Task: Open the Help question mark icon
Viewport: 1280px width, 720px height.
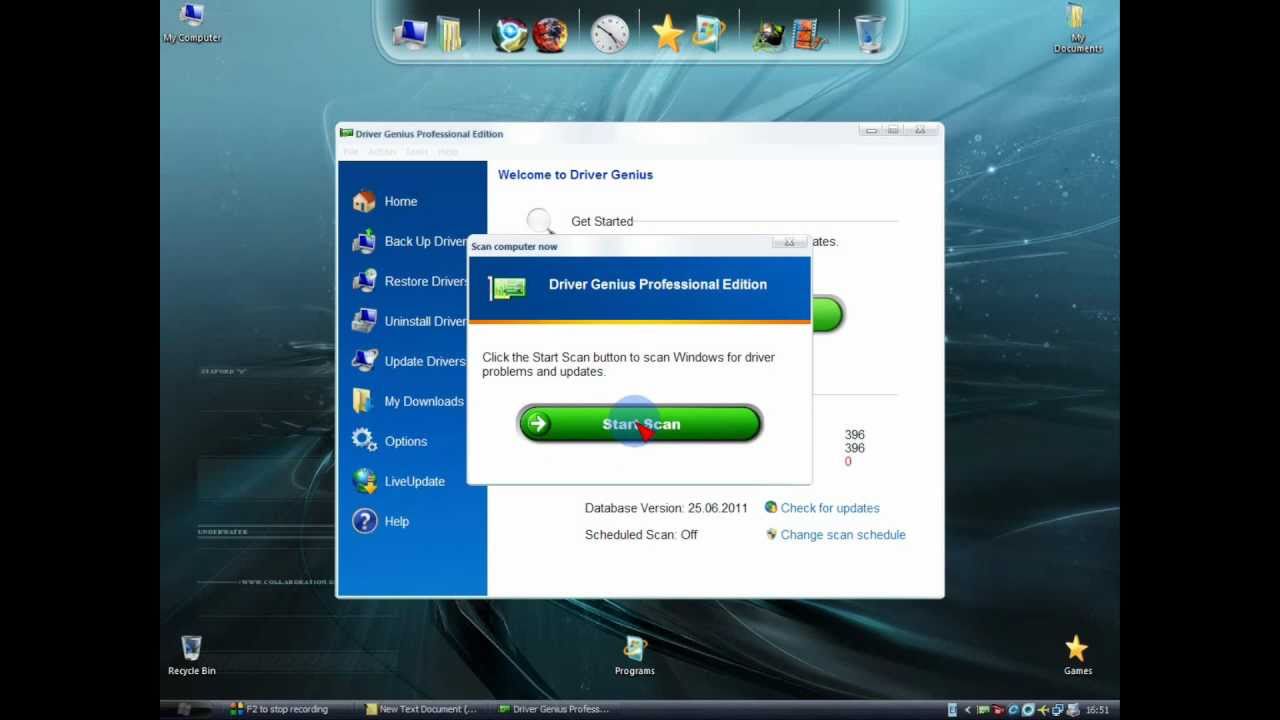Action: [364, 521]
